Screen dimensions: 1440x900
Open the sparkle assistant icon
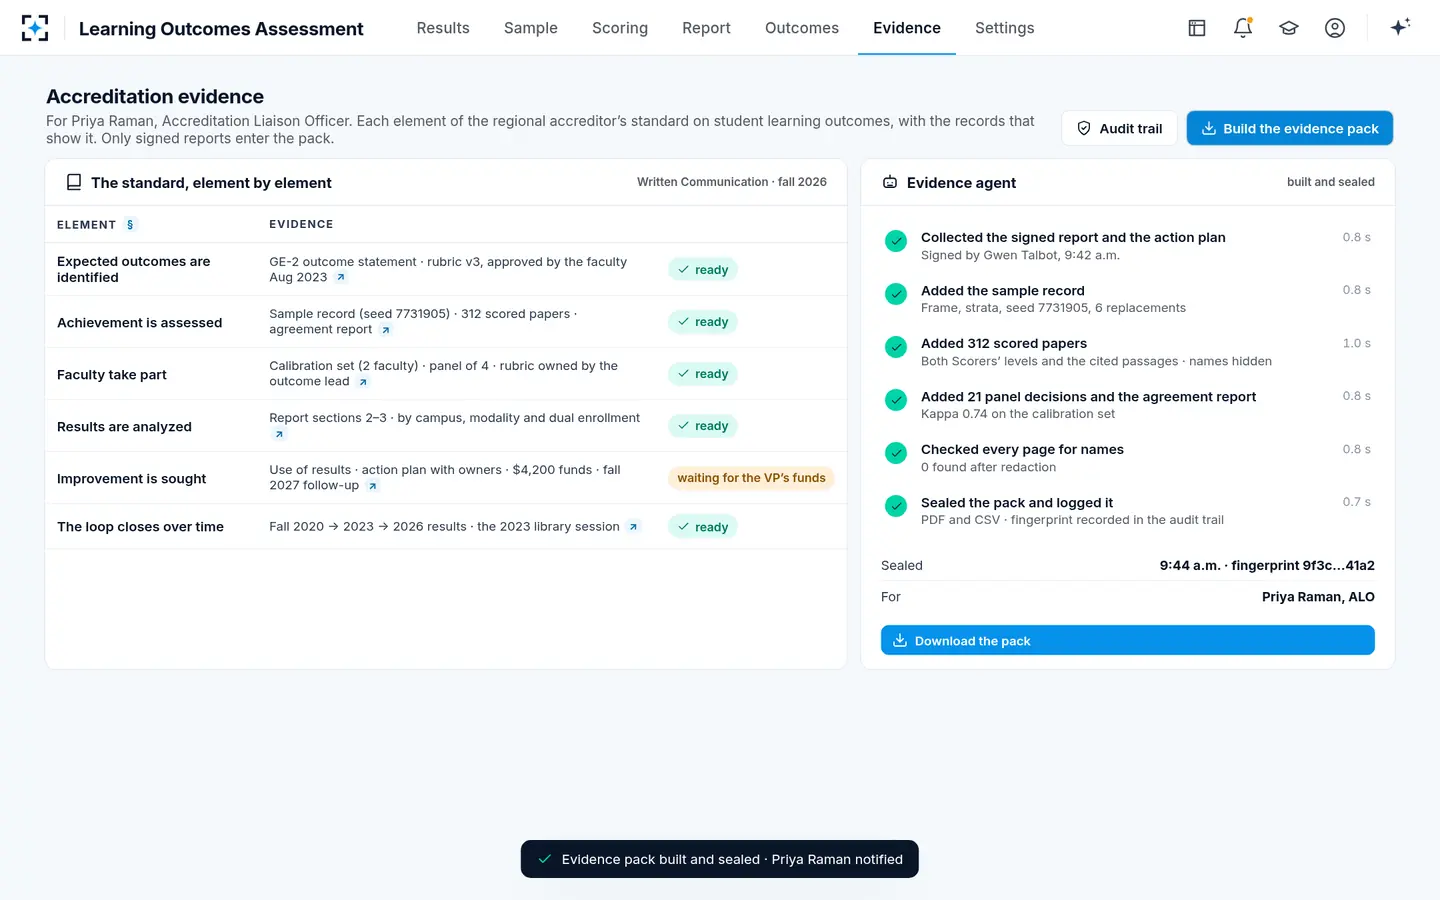pyautogui.click(x=1400, y=27)
